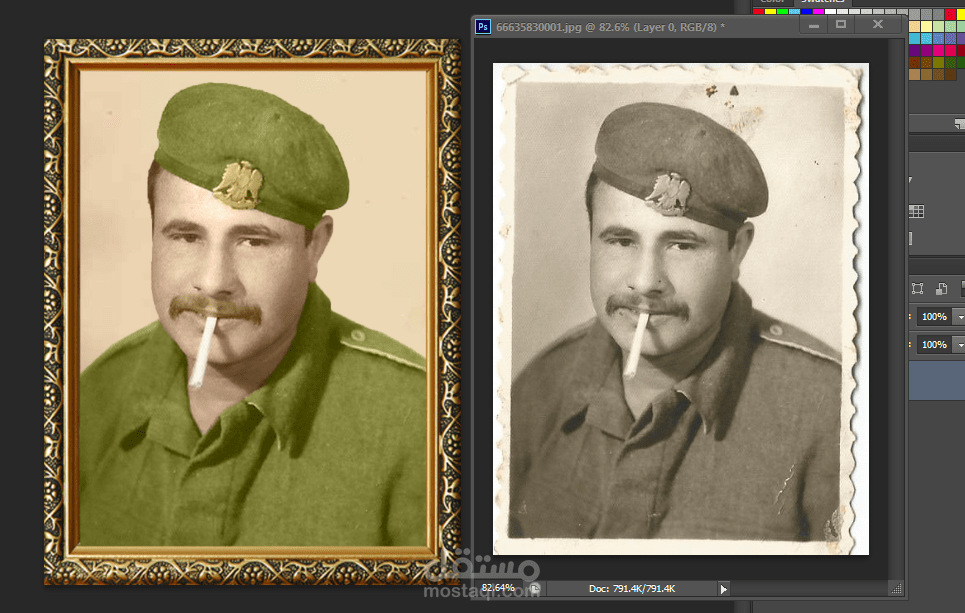Screen dimensions: 965x613
Task: Close the 66635830001.jpg document window
Action: (x=878, y=25)
